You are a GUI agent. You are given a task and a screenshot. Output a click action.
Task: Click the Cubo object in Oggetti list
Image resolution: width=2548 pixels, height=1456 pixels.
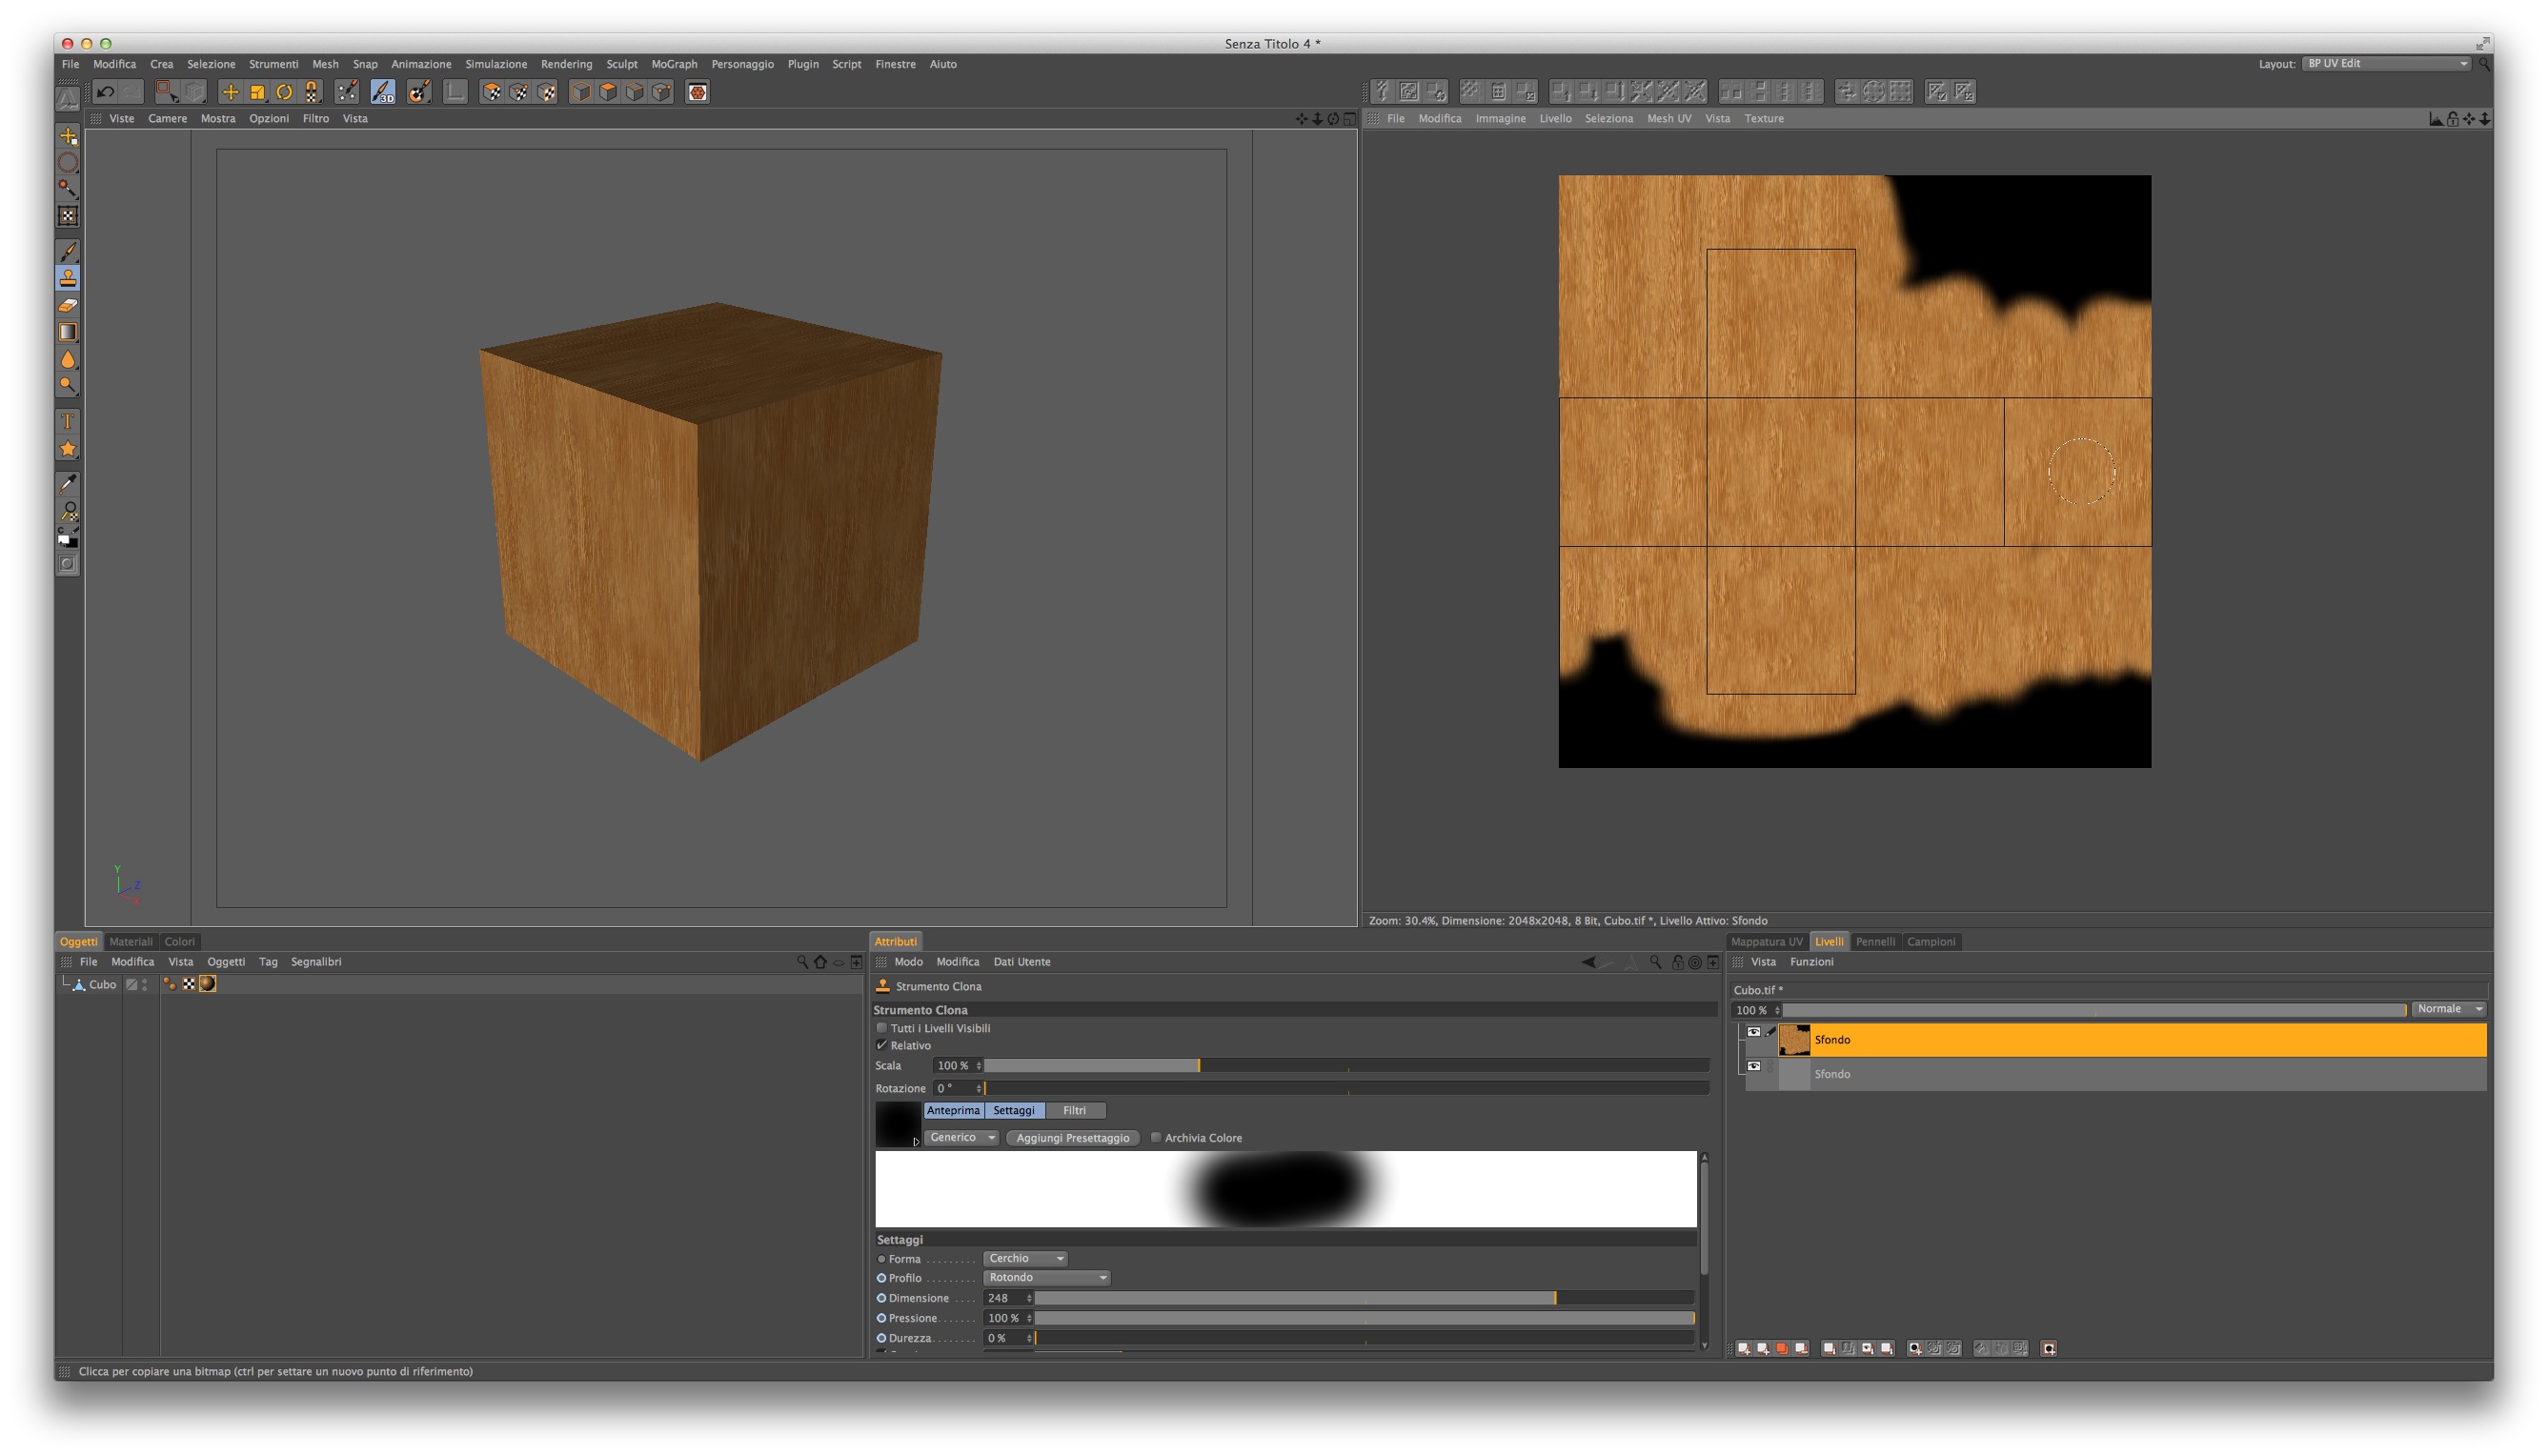click(102, 984)
